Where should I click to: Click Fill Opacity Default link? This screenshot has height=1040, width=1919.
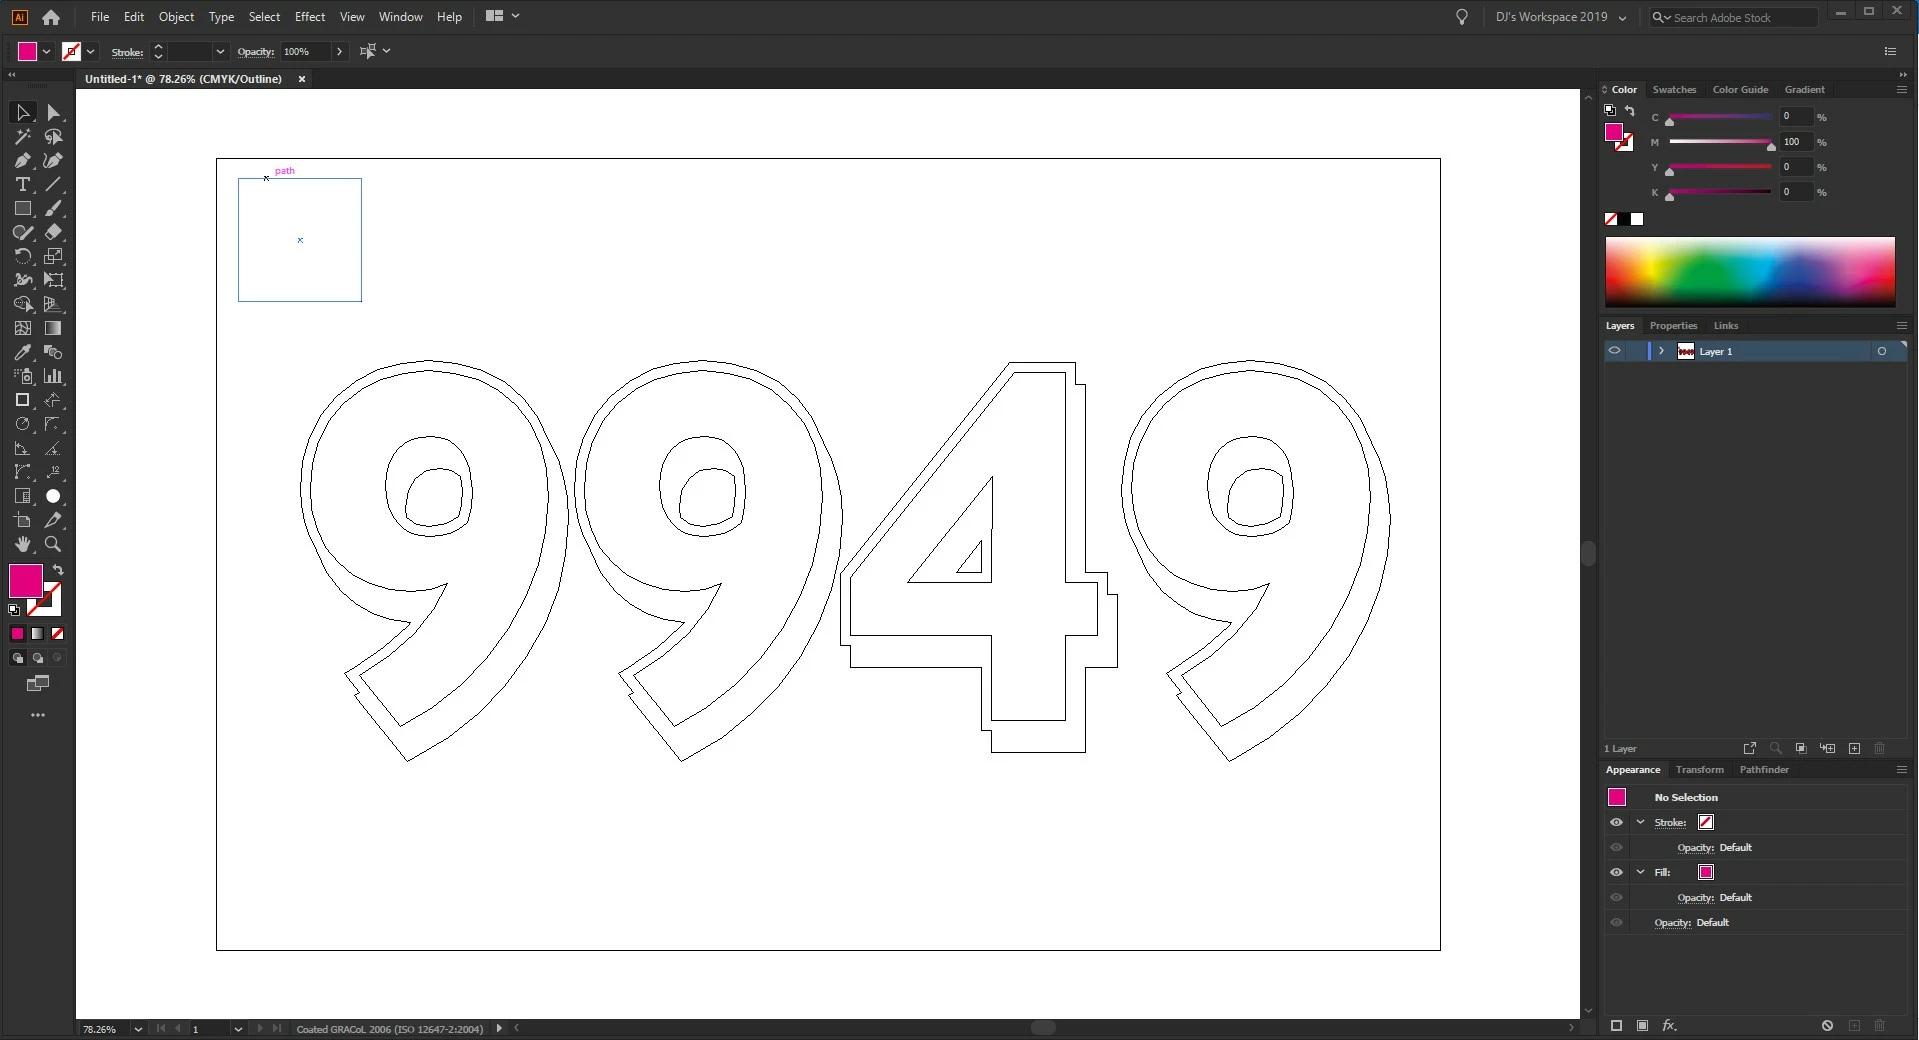[1714, 897]
